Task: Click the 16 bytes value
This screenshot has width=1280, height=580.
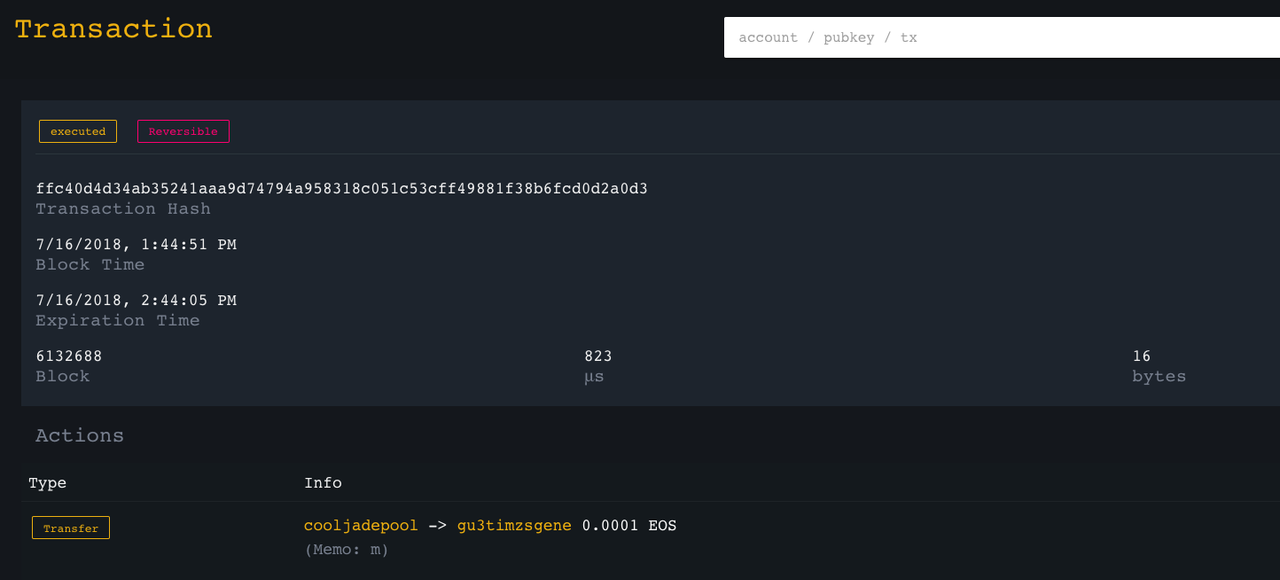Action: pyautogui.click(x=1142, y=356)
